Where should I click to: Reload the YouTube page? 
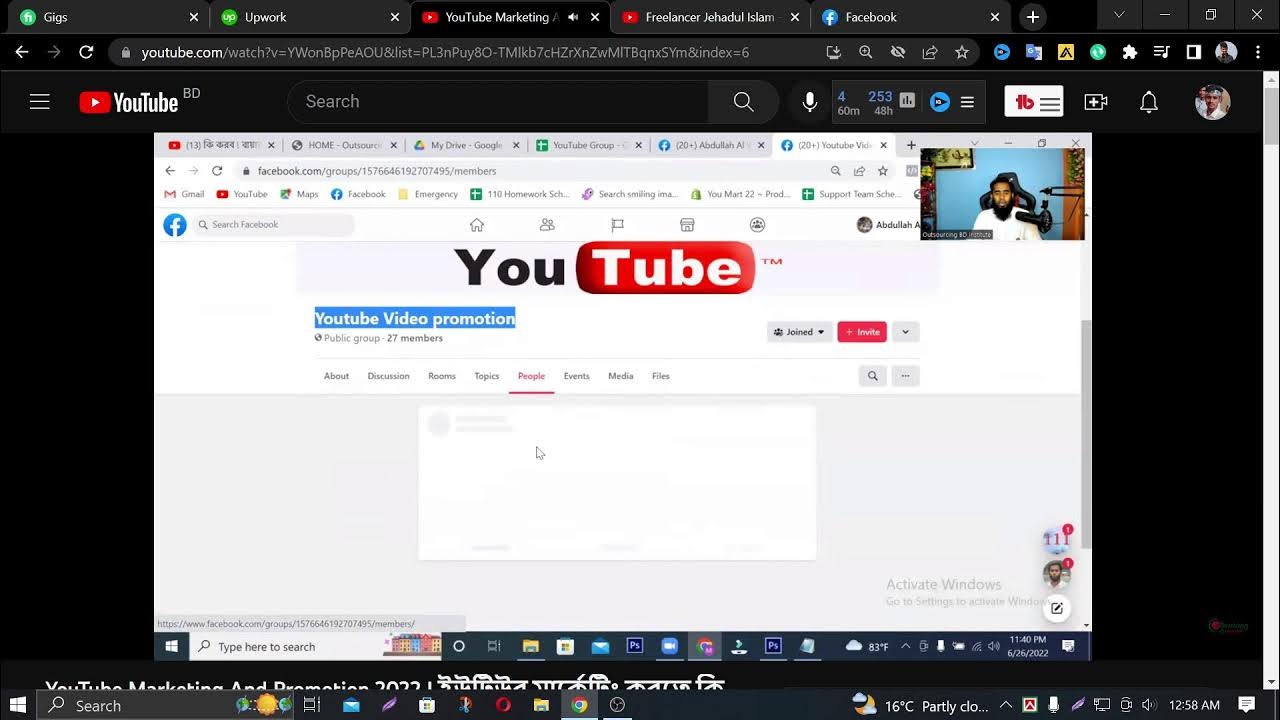click(x=86, y=52)
